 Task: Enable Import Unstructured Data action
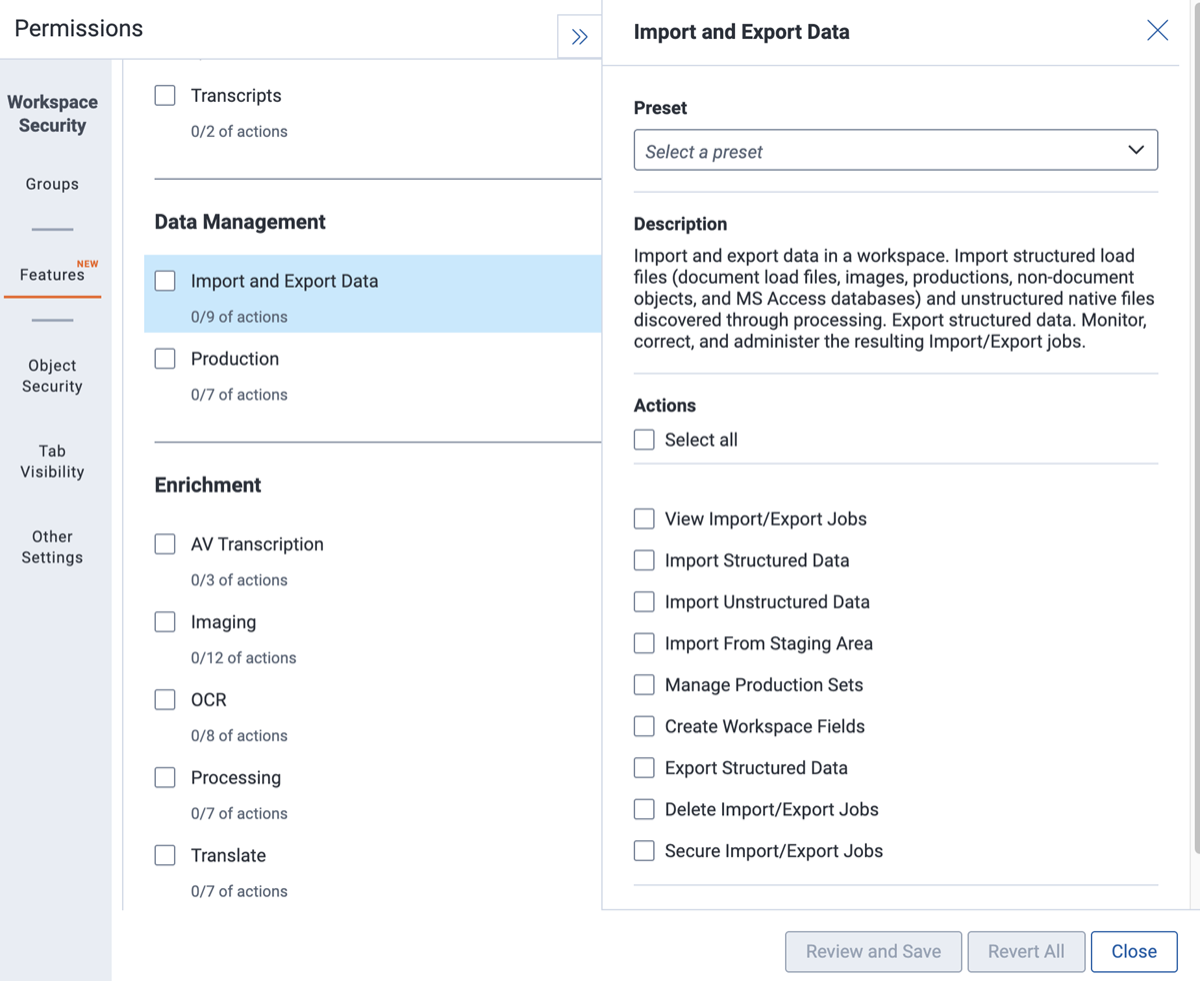[644, 602]
